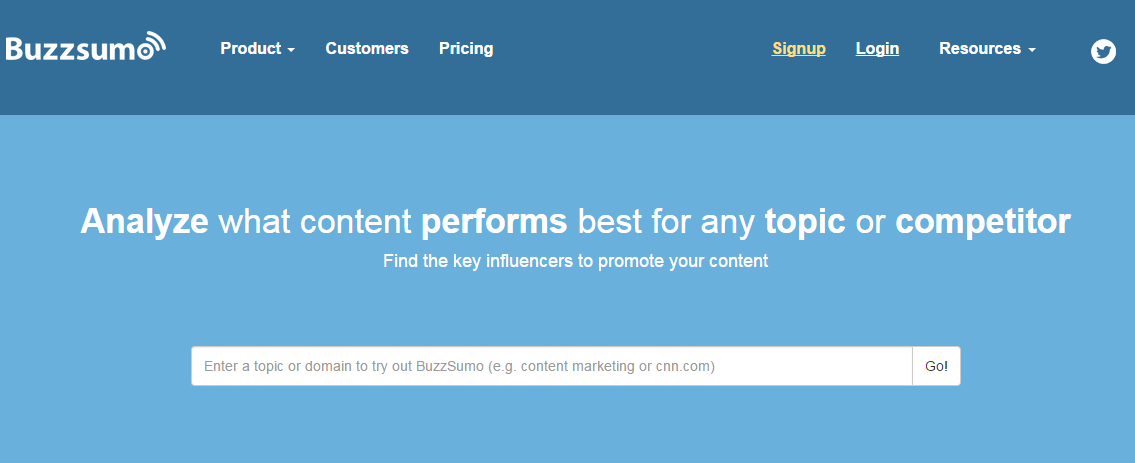1135x463 pixels.
Task: Open the Product menu
Action: click(x=258, y=48)
